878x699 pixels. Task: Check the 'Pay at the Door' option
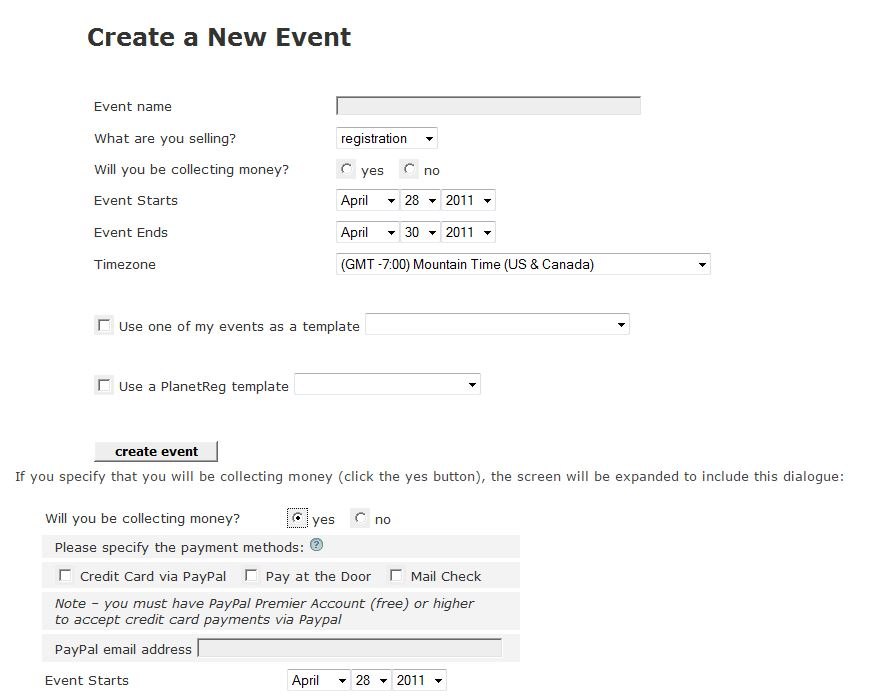pos(251,575)
